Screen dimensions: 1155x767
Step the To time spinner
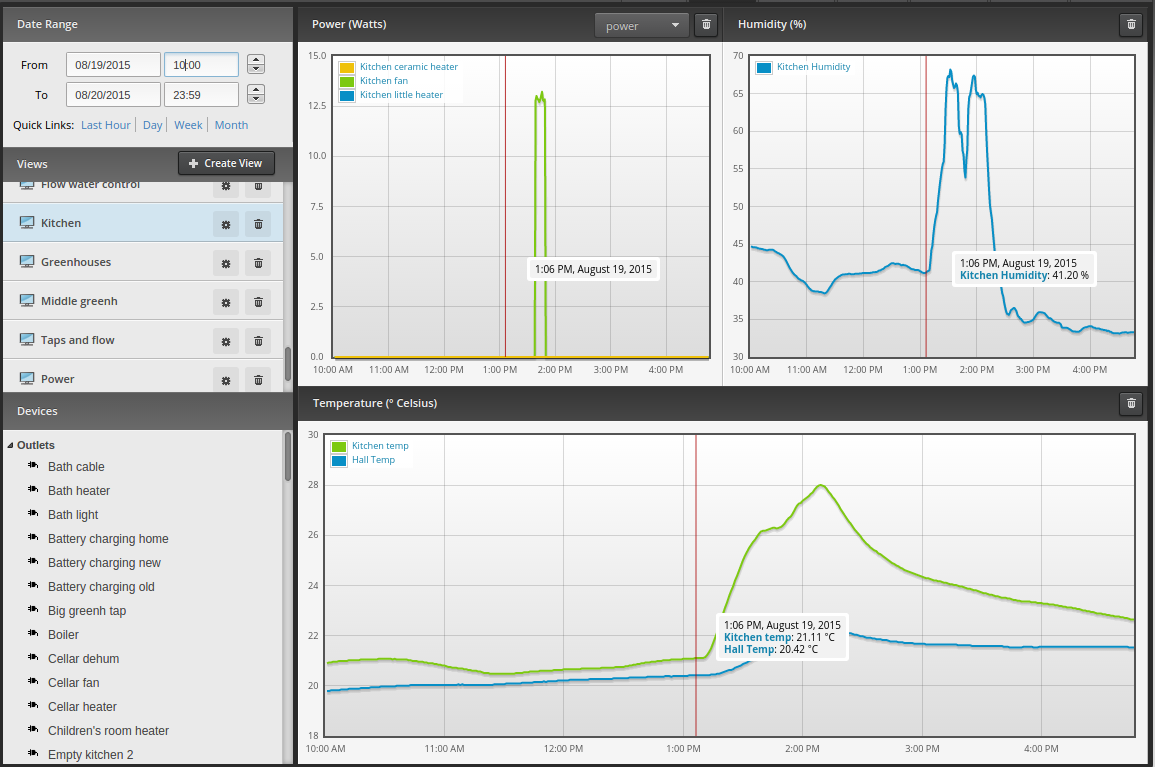pos(256,94)
